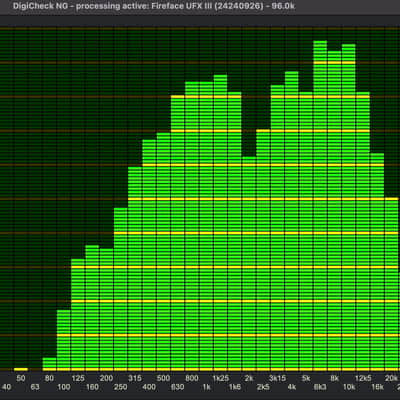400x400 pixels.
Task: Click the 800 frequency label
Action: tap(192, 378)
